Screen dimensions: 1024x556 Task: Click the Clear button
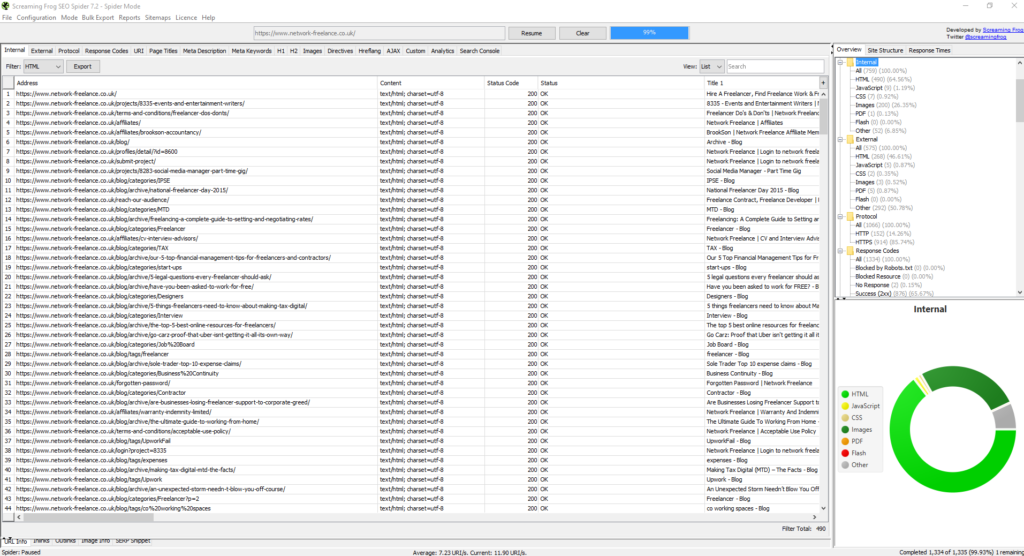583,33
